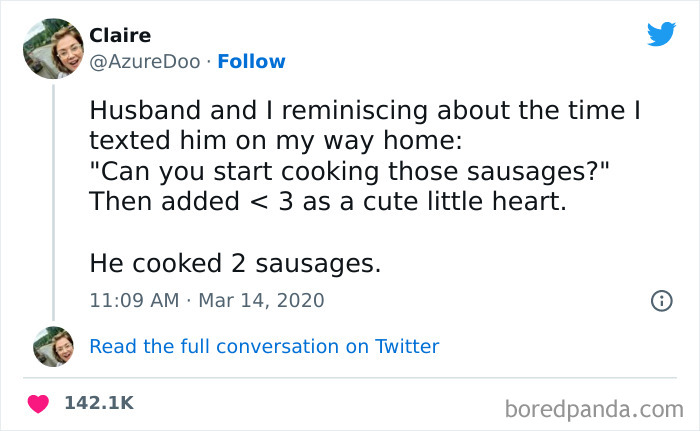Read the full conversation on Twitter
Viewport: 700px width, 431px height.
(264, 347)
